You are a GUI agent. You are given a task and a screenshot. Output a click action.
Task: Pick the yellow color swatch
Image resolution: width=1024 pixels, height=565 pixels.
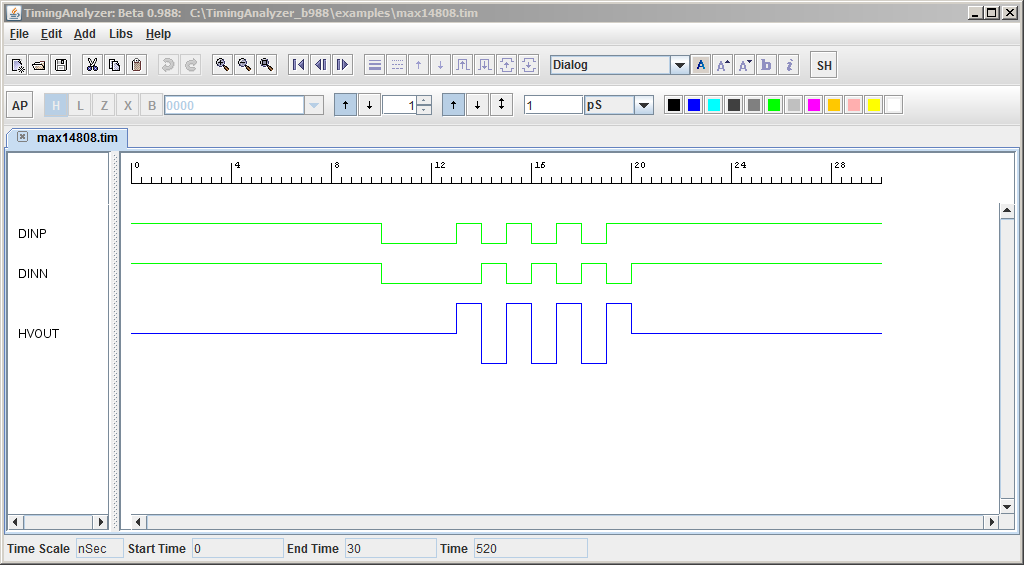(x=874, y=105)
